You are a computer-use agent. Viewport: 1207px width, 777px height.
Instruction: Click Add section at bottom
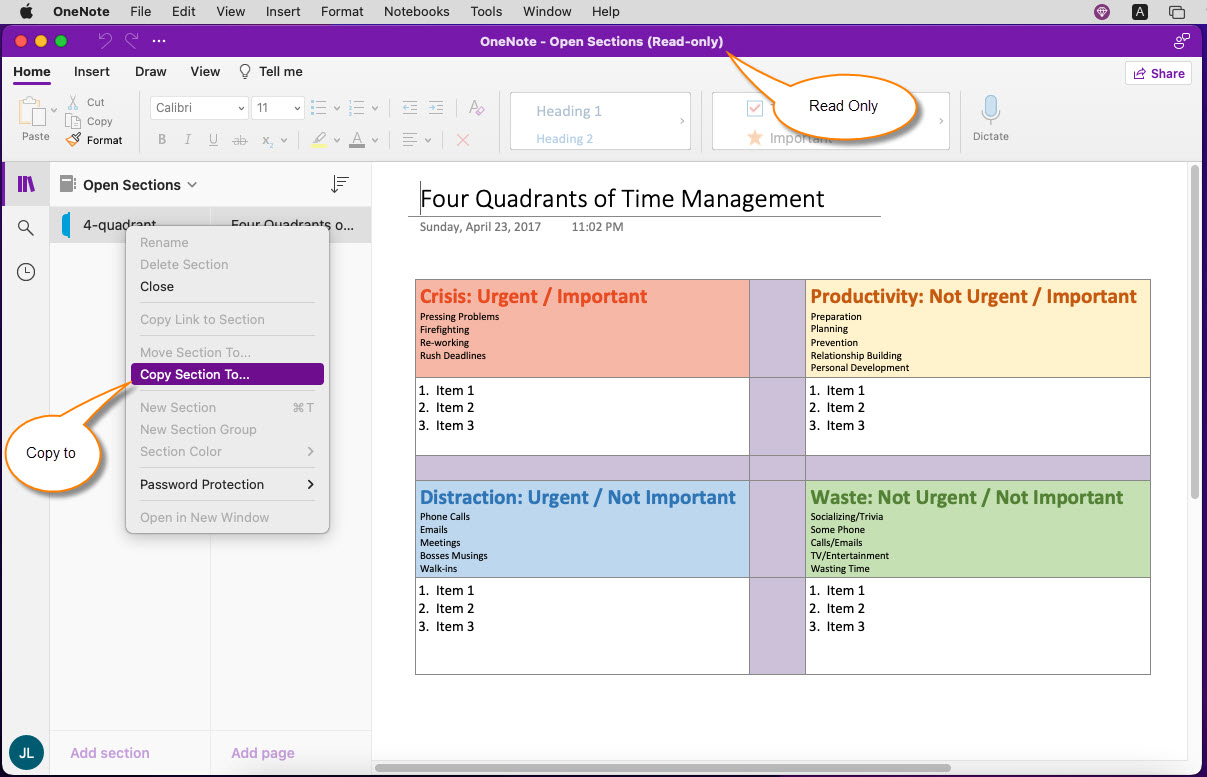(x=110, y=753)
